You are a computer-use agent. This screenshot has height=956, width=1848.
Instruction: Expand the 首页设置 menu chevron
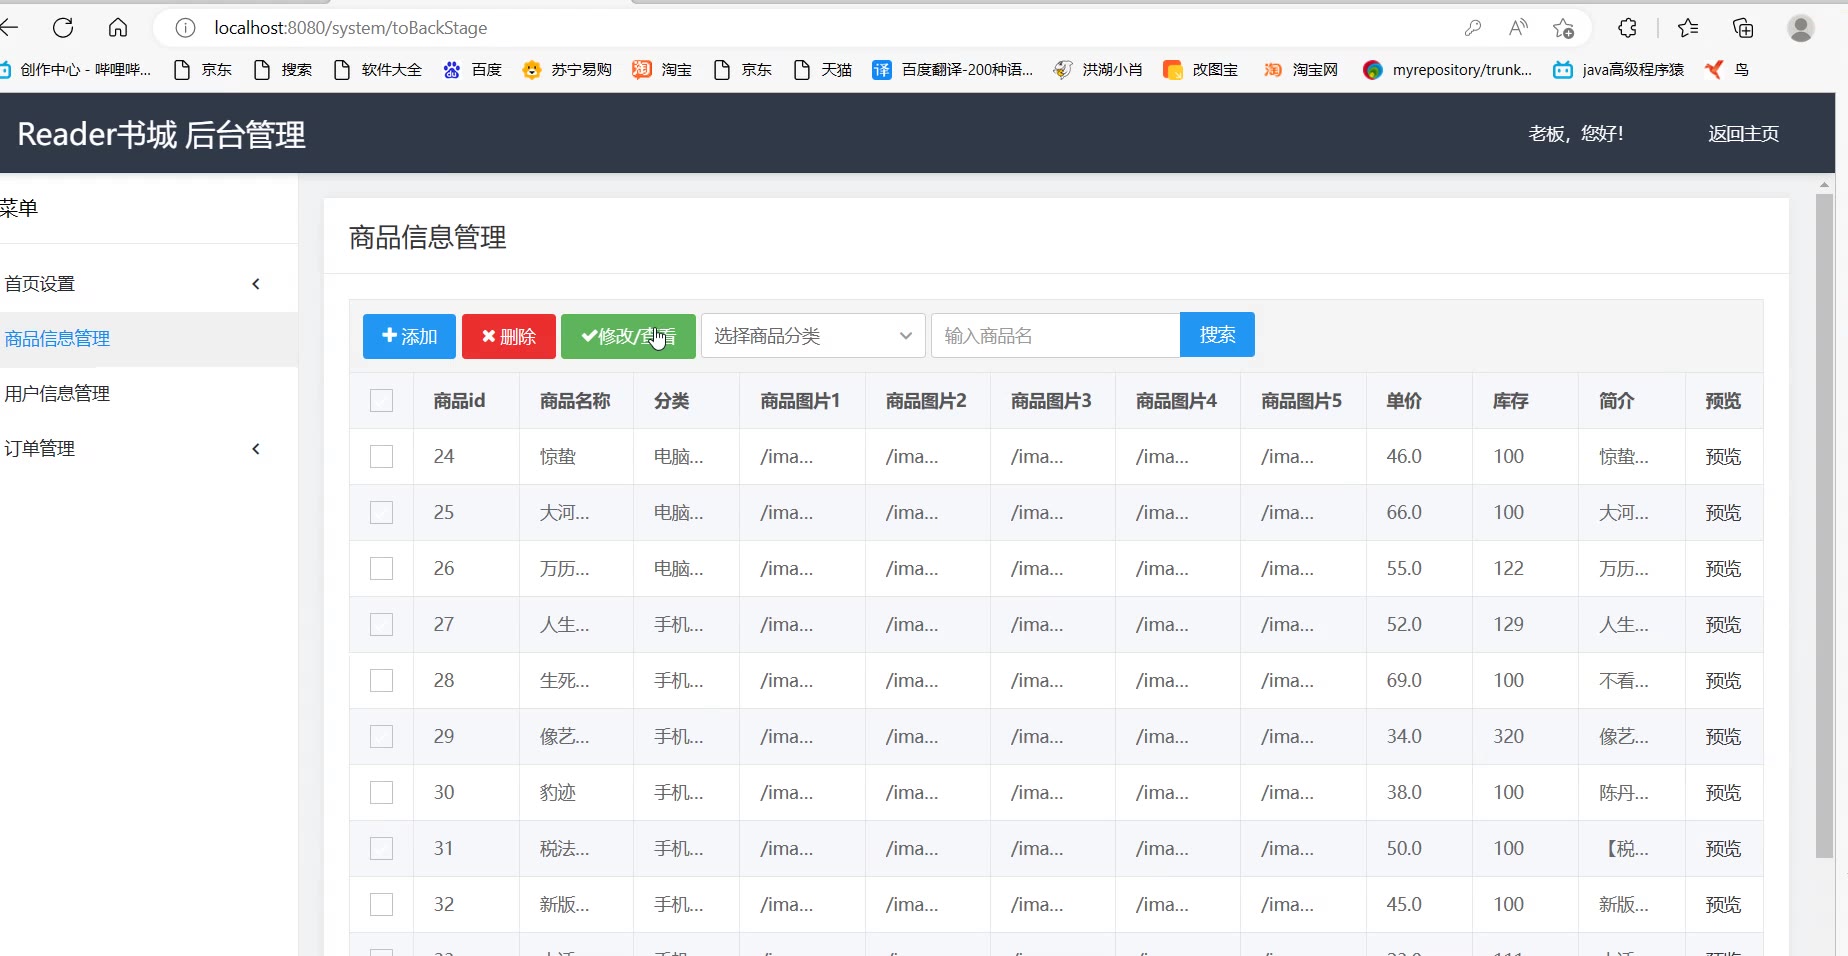click(256, 284)
